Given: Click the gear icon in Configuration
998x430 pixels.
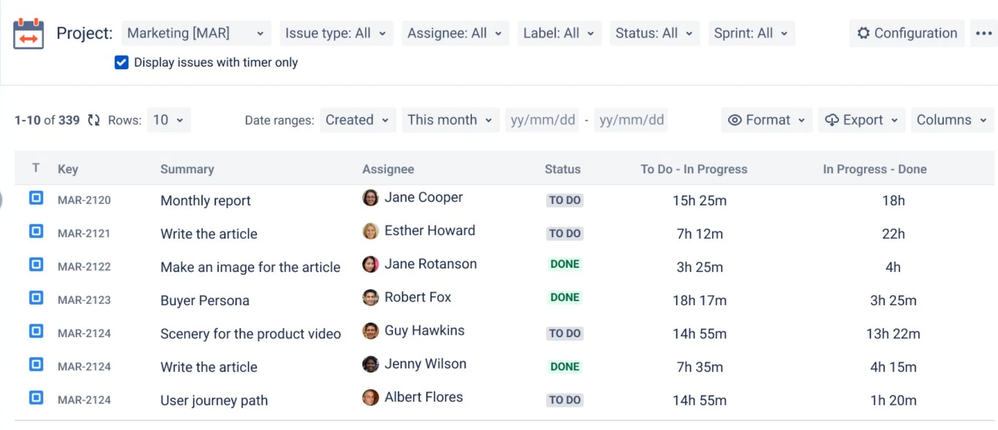Looking at the screenshot, I should pyautogui.click(x=863, y=33).
